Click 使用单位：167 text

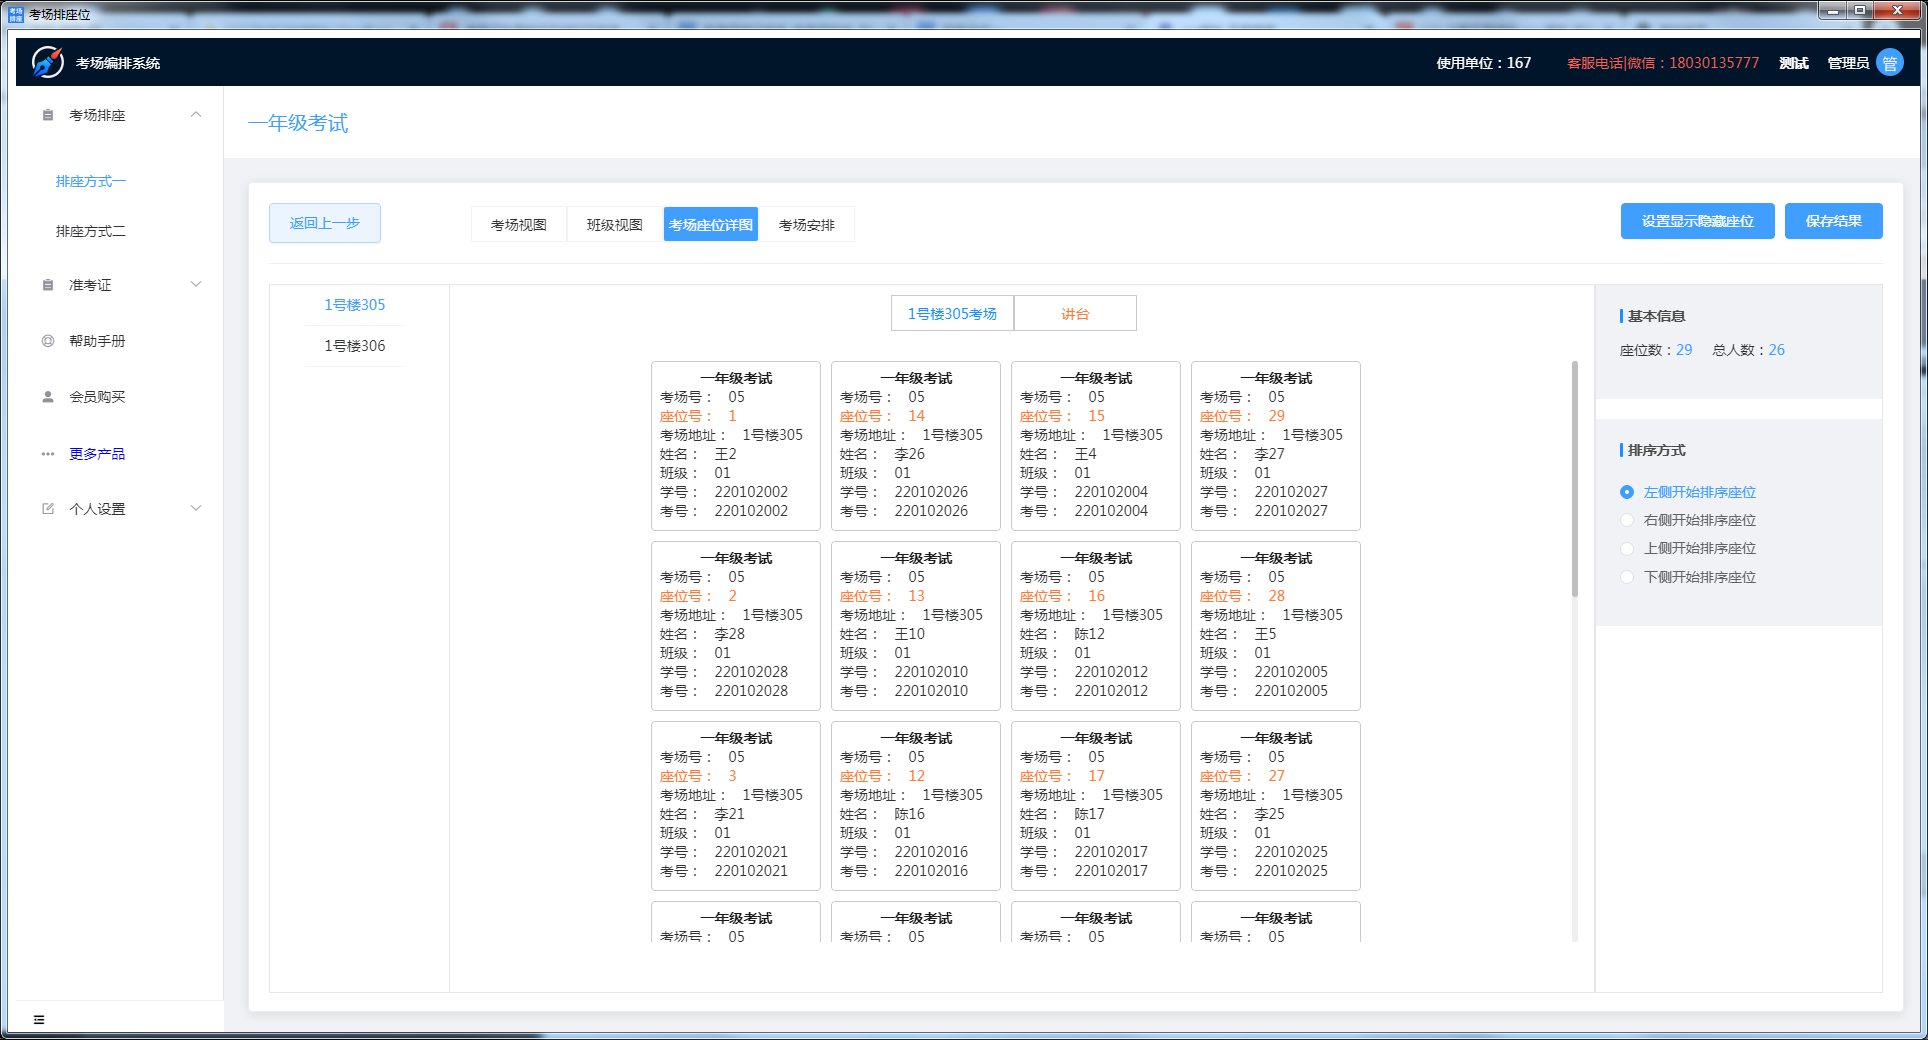coord(1484,63)
